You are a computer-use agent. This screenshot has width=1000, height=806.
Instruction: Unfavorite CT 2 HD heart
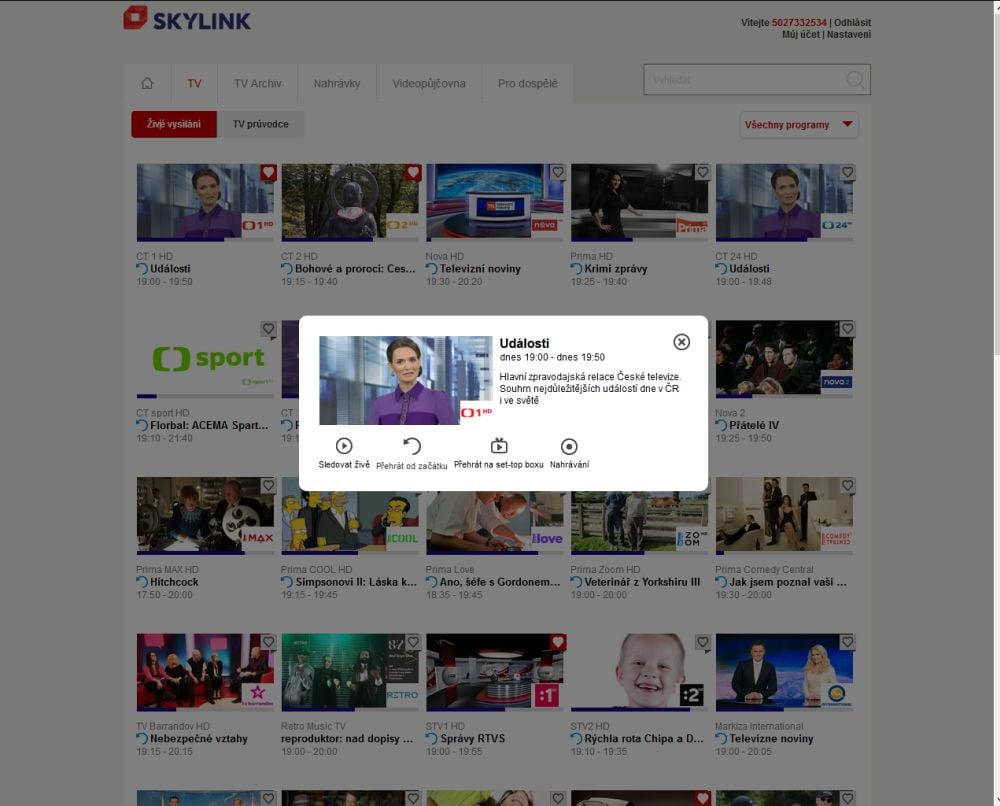(413, 172)
